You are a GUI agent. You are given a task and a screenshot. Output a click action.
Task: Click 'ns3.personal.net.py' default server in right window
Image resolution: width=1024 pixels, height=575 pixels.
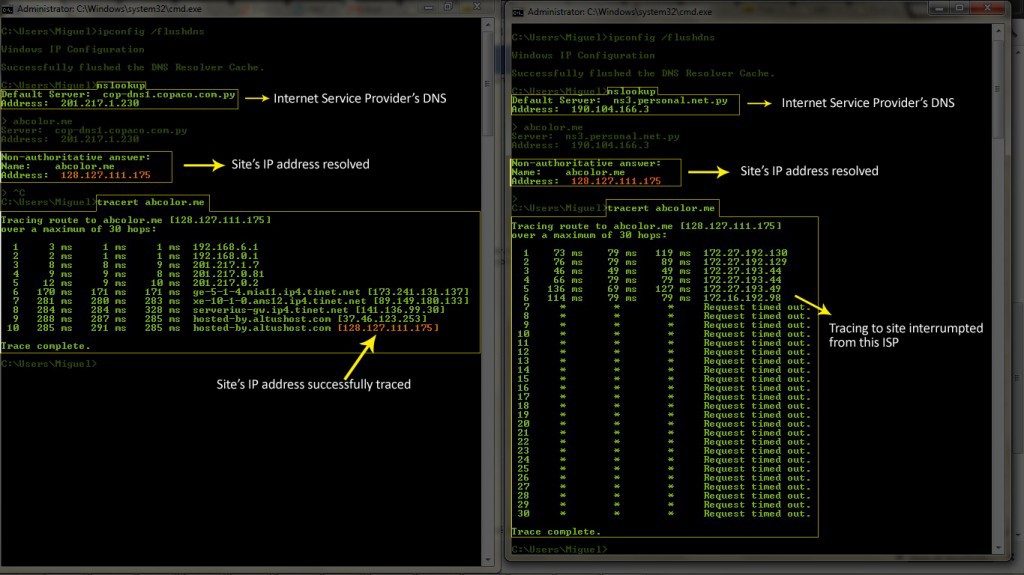pyautogui.click(x=670, y=101)
